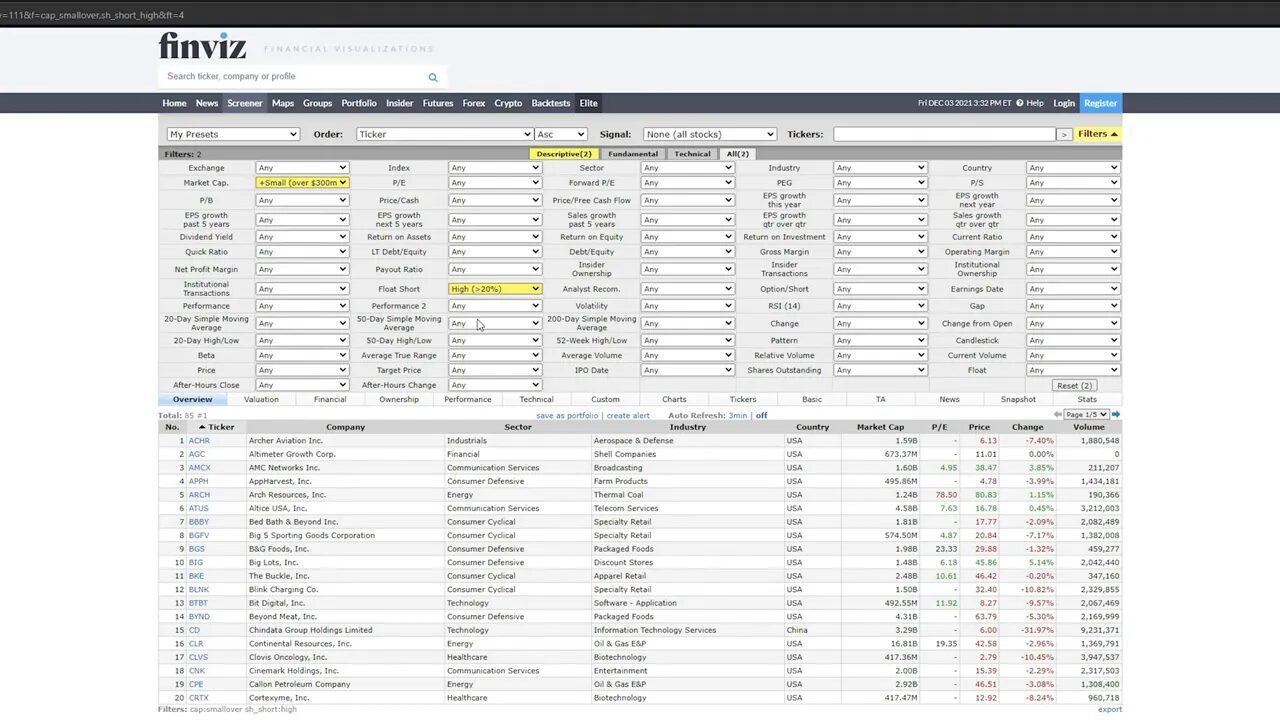Viewport: 1280px width, 720px height.
Task: Click the search magnifying glass icon
Action: 433,77
